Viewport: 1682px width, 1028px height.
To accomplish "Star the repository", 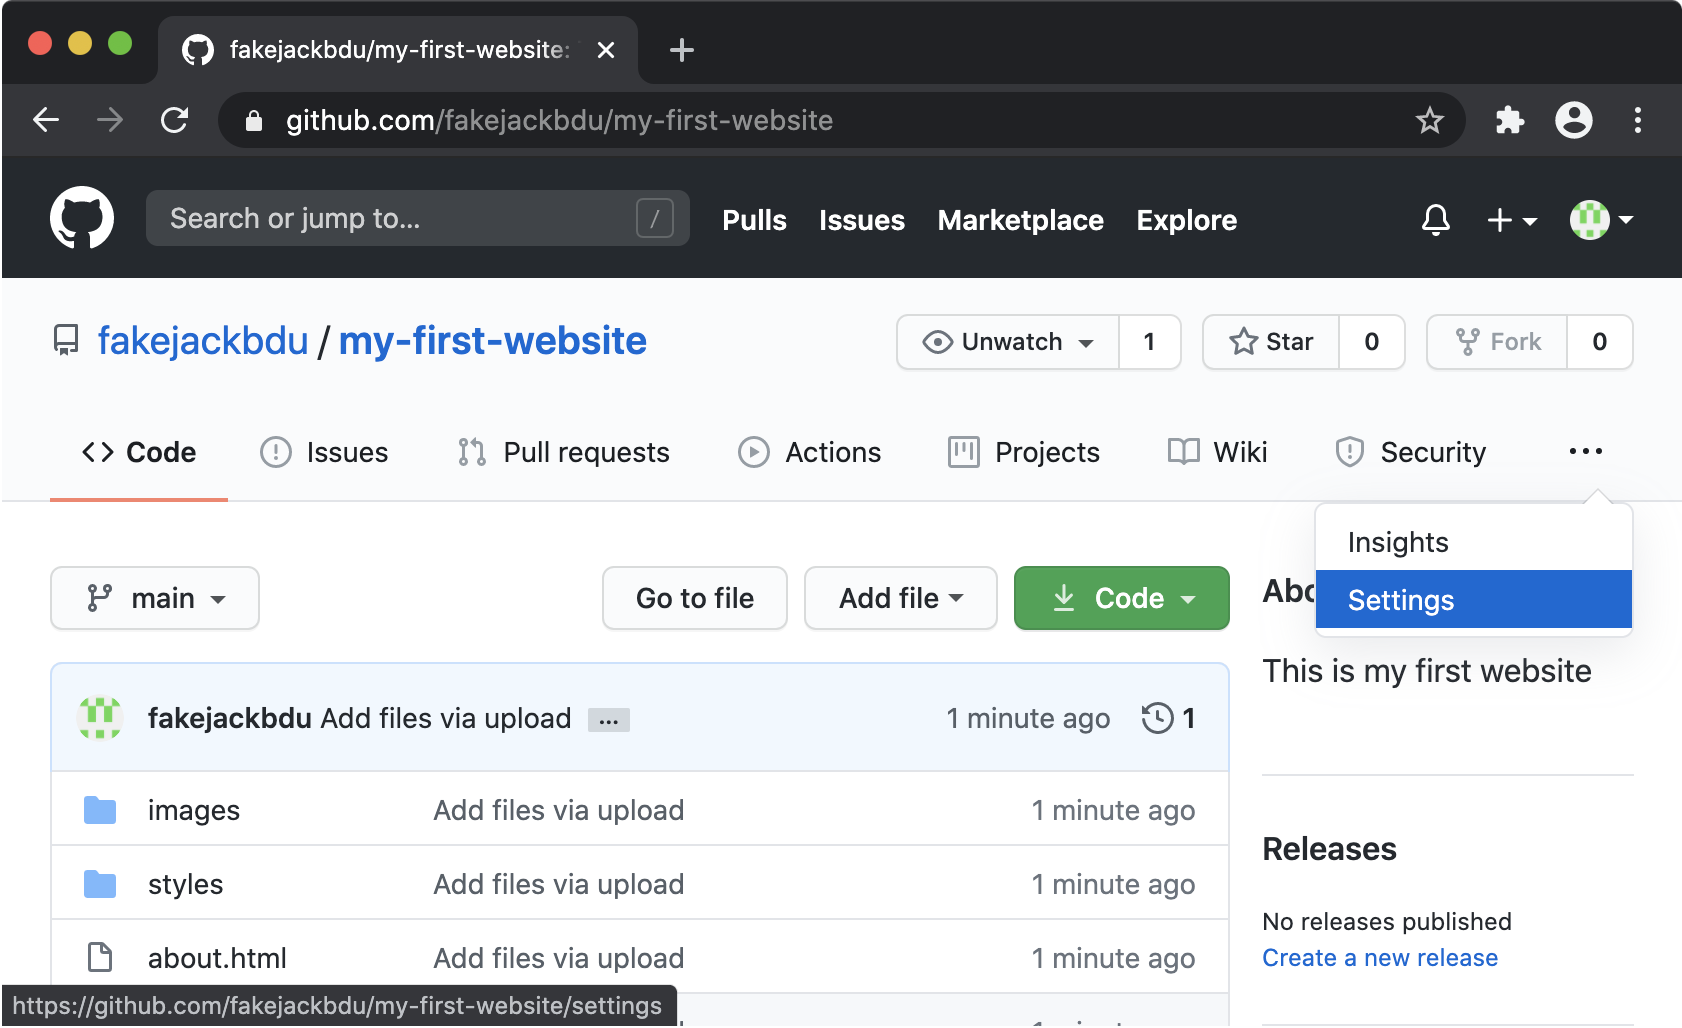I will pos(1271,342).
